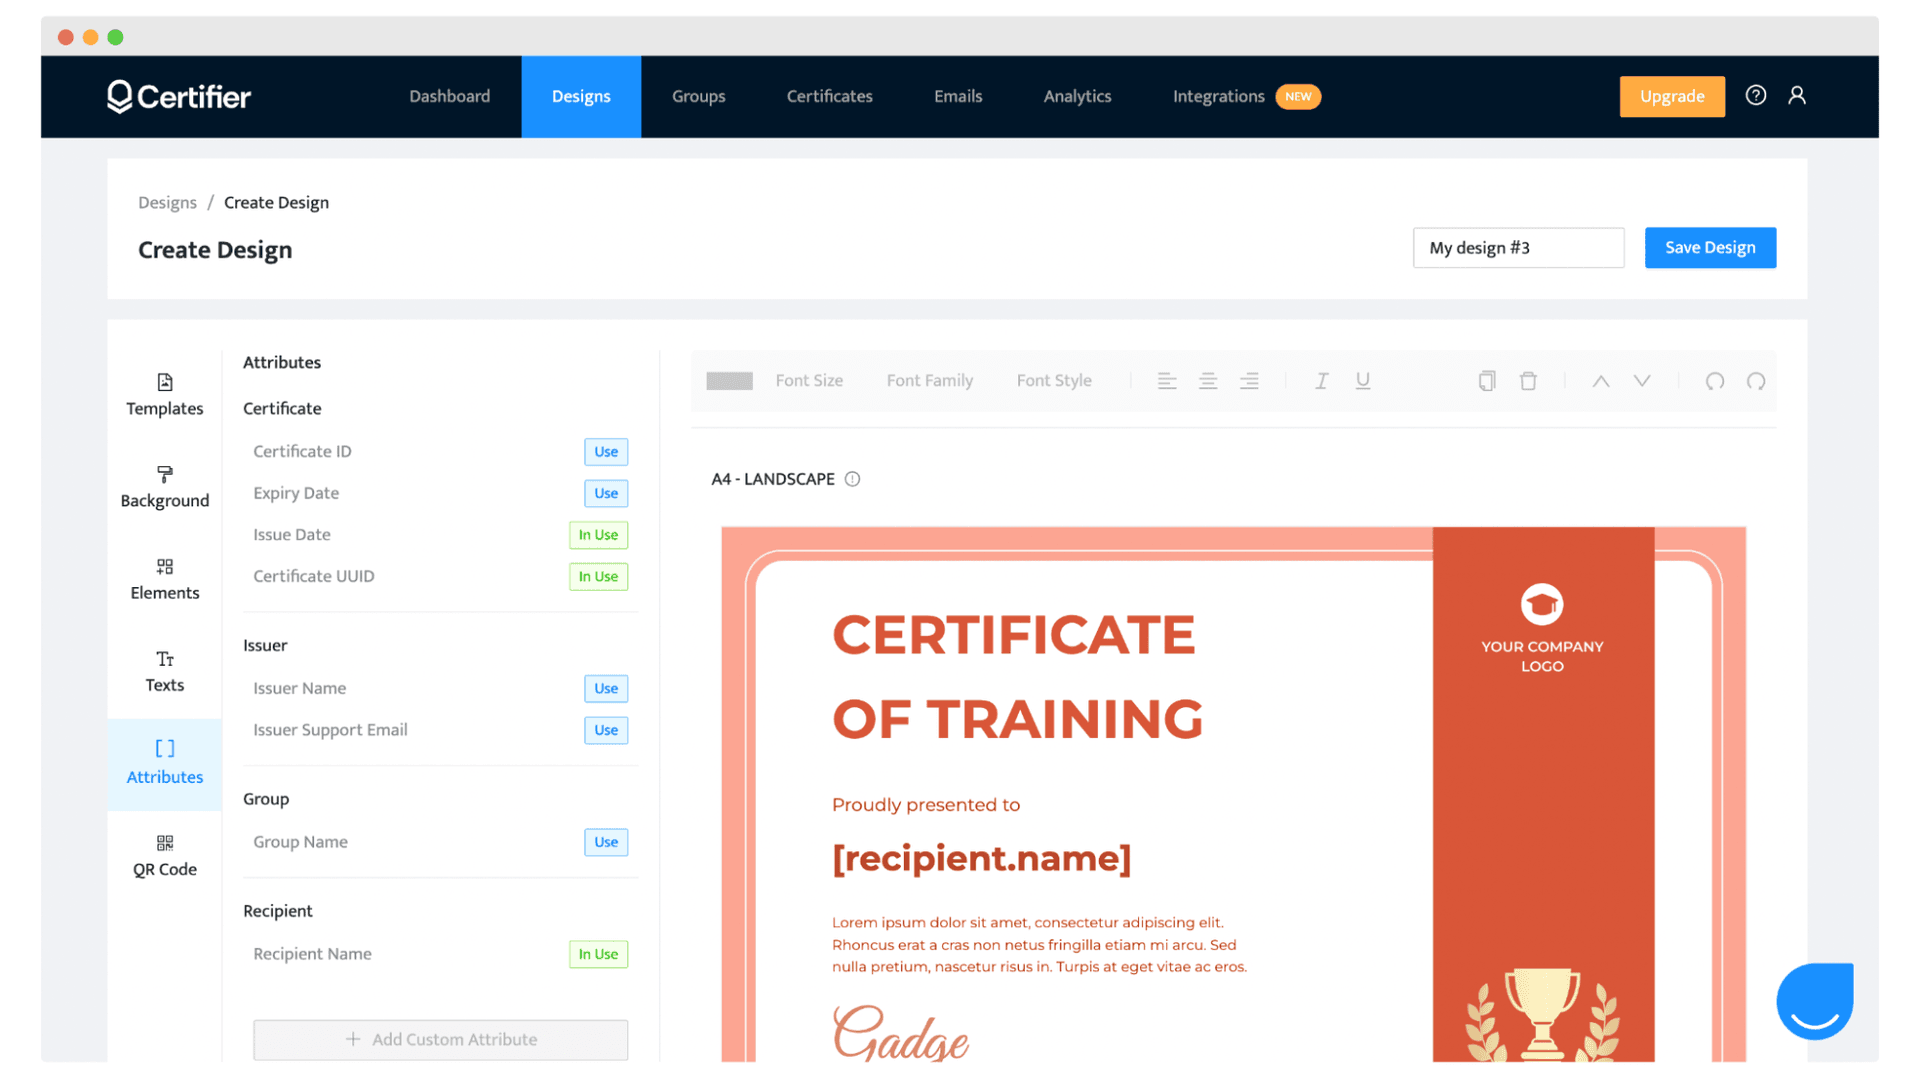
Task: Use the Group Name attribute
Action: click(x=605, y=842)
